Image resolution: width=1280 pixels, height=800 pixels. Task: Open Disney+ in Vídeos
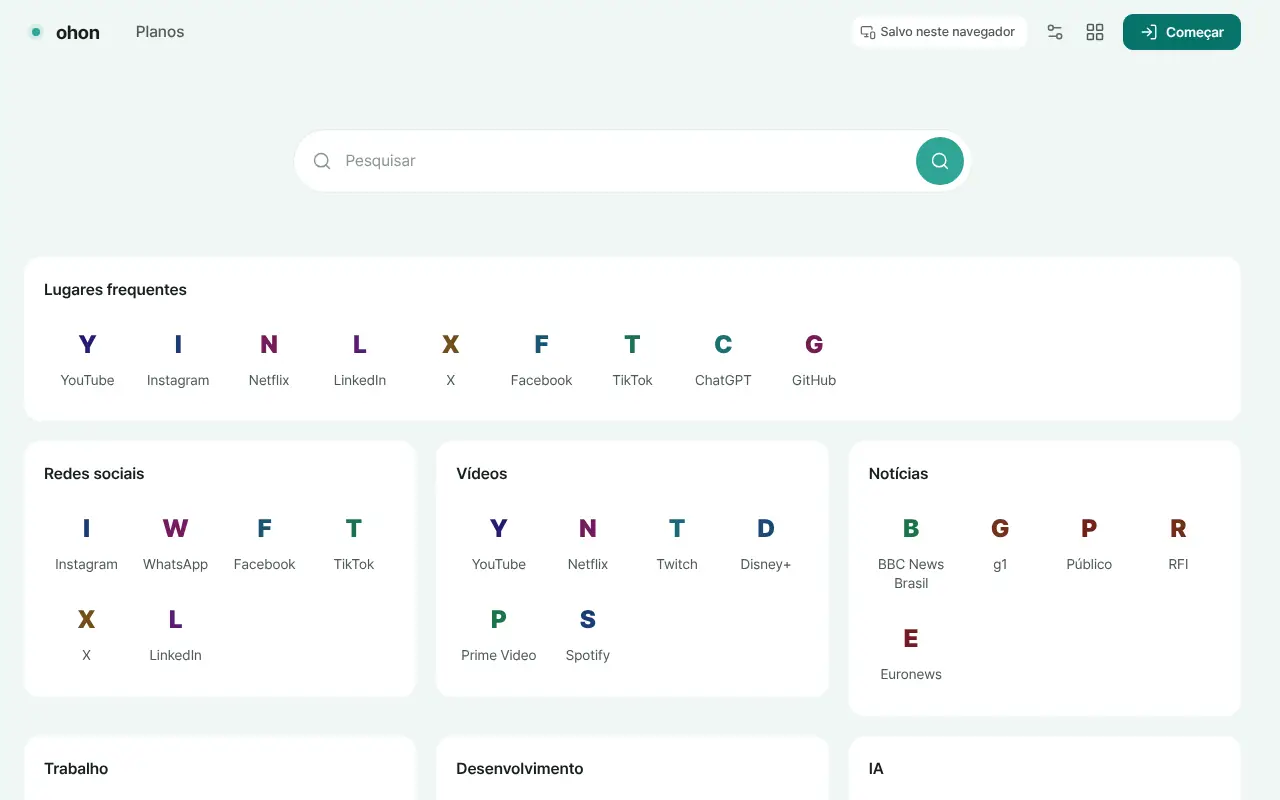[x=766, y=544]
